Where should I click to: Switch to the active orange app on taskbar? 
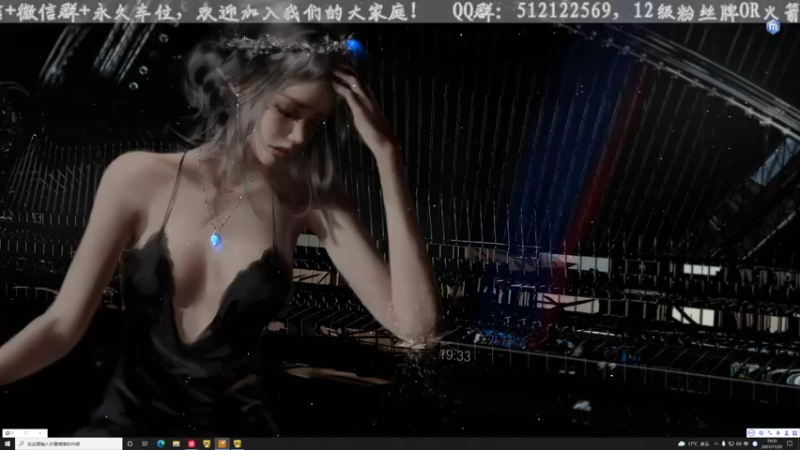click(x=222, y=444)
